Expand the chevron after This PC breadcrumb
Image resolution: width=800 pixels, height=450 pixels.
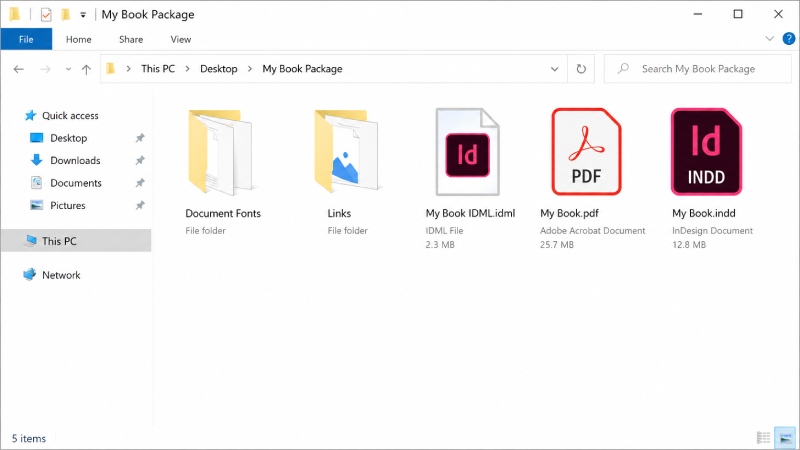click(188, 69)
